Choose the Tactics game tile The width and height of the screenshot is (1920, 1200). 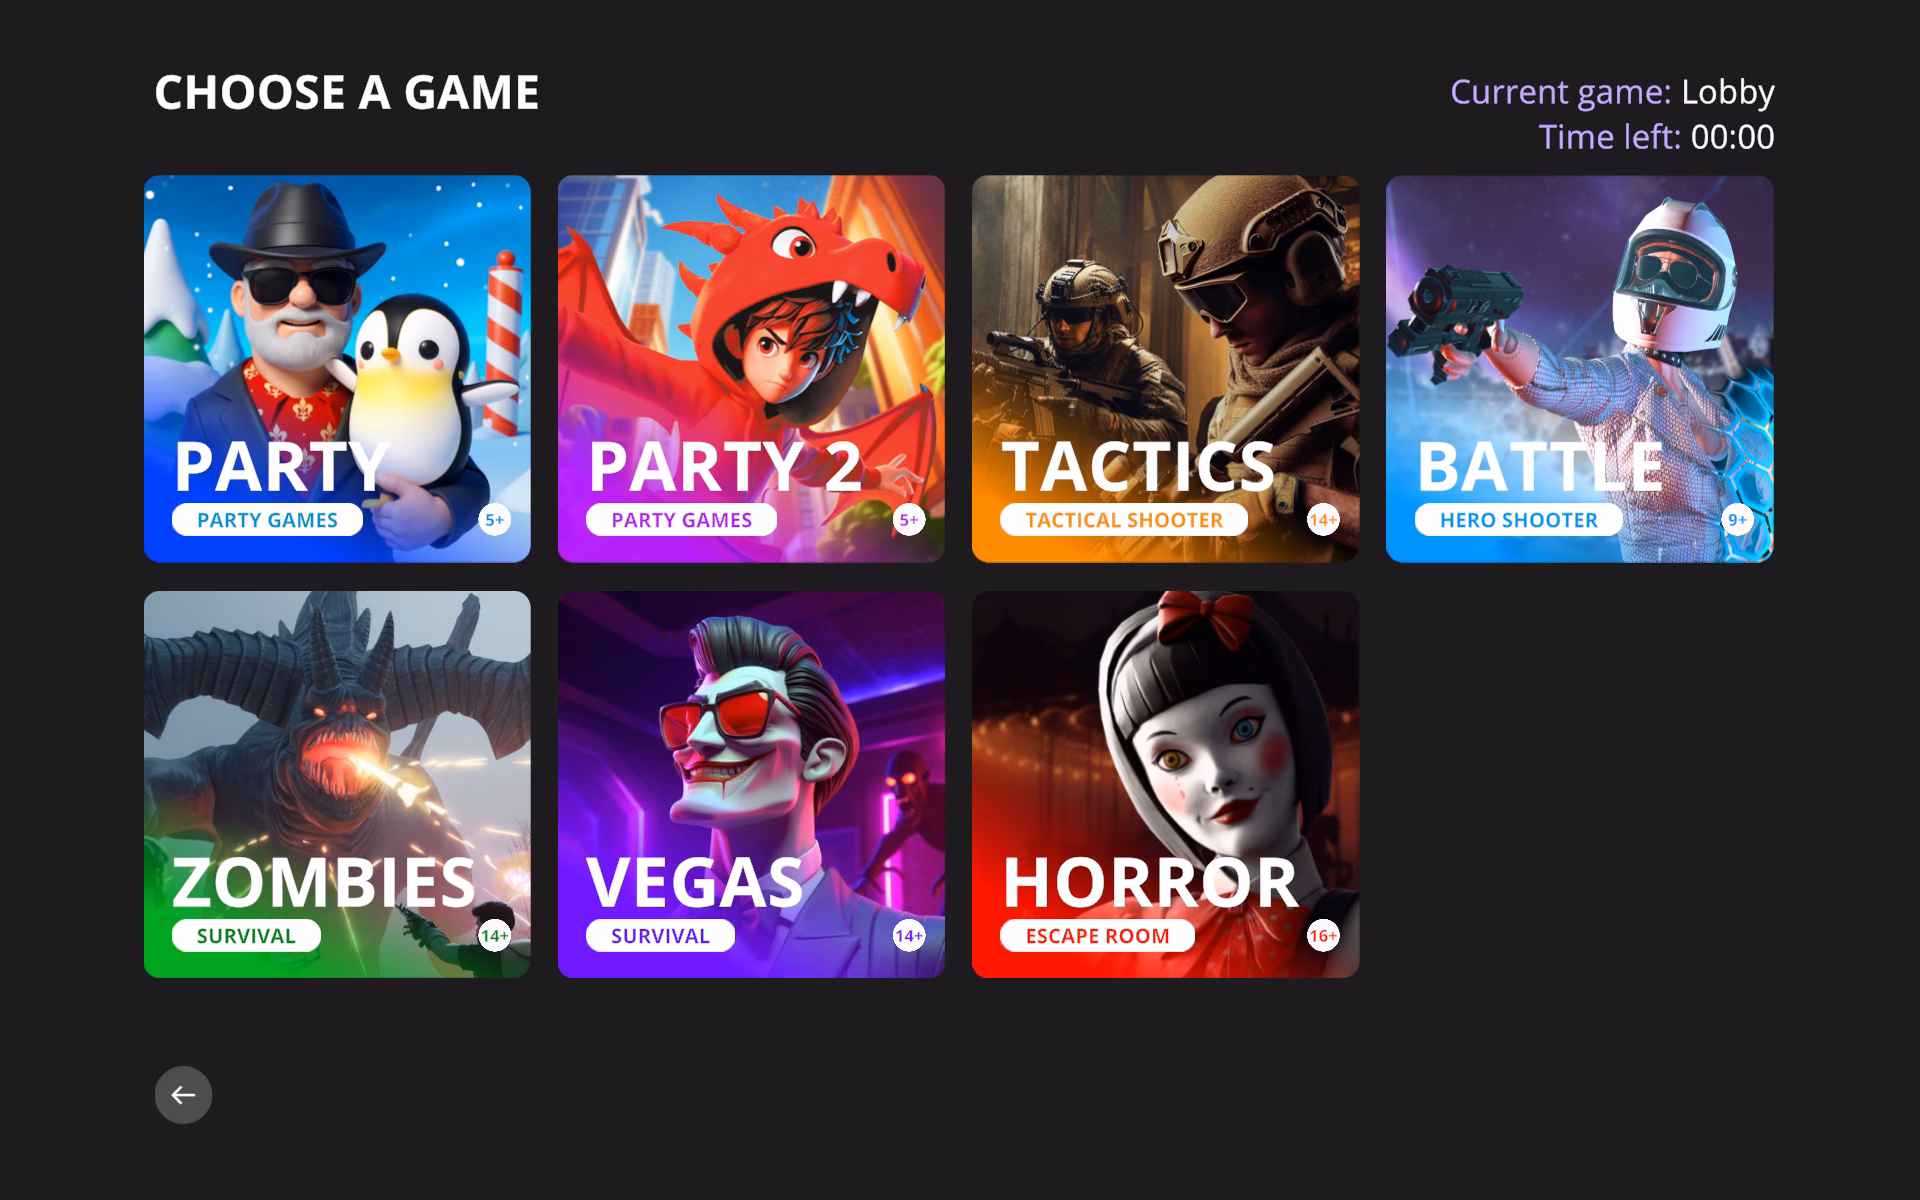(x=1165, y=369)
